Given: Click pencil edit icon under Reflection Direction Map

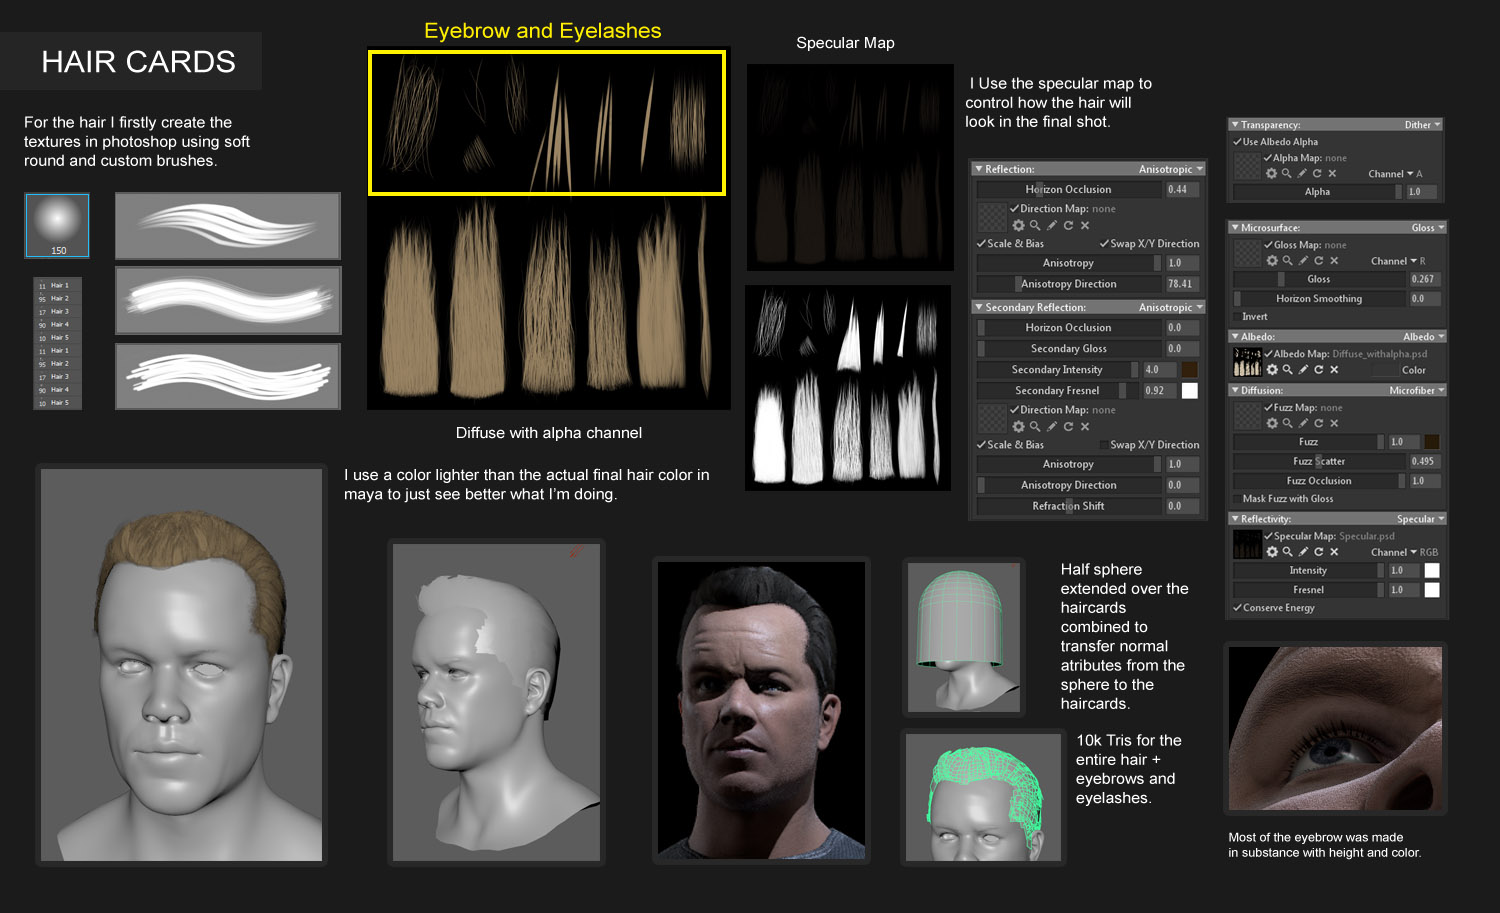Looking at the screenshot, I should coord(1052,225).
